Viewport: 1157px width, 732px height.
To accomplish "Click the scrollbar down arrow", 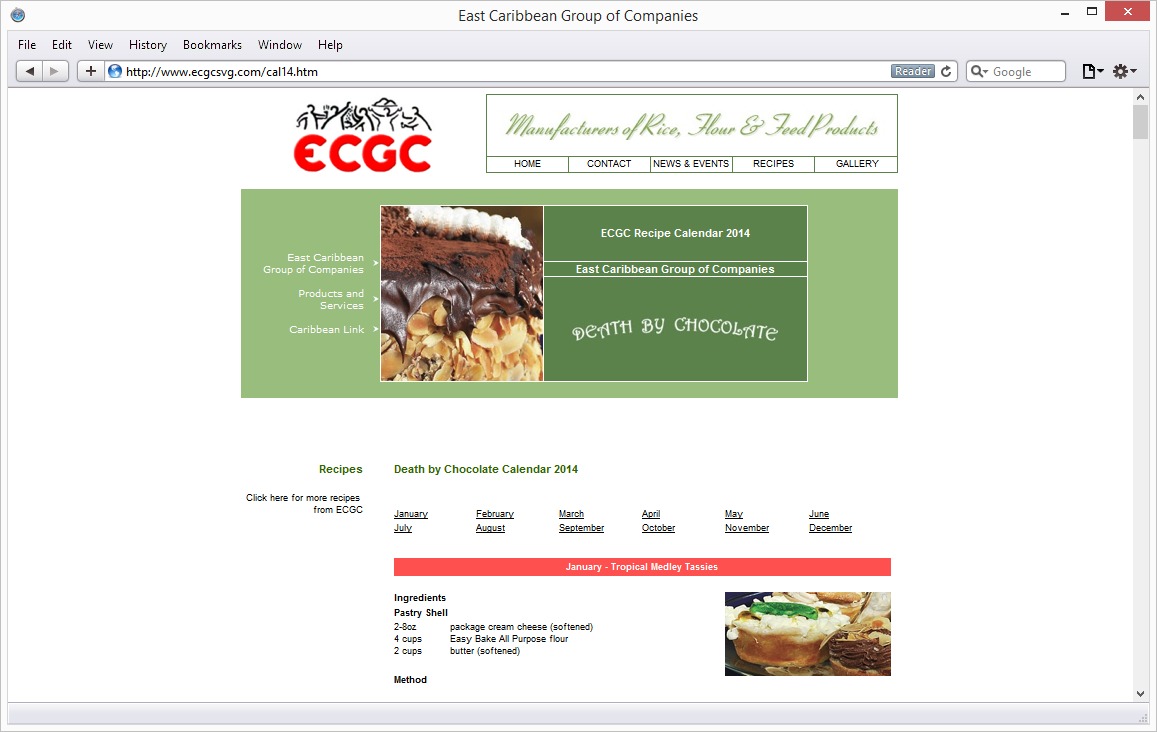I will pyautogui.click(x=1140, y=694).
